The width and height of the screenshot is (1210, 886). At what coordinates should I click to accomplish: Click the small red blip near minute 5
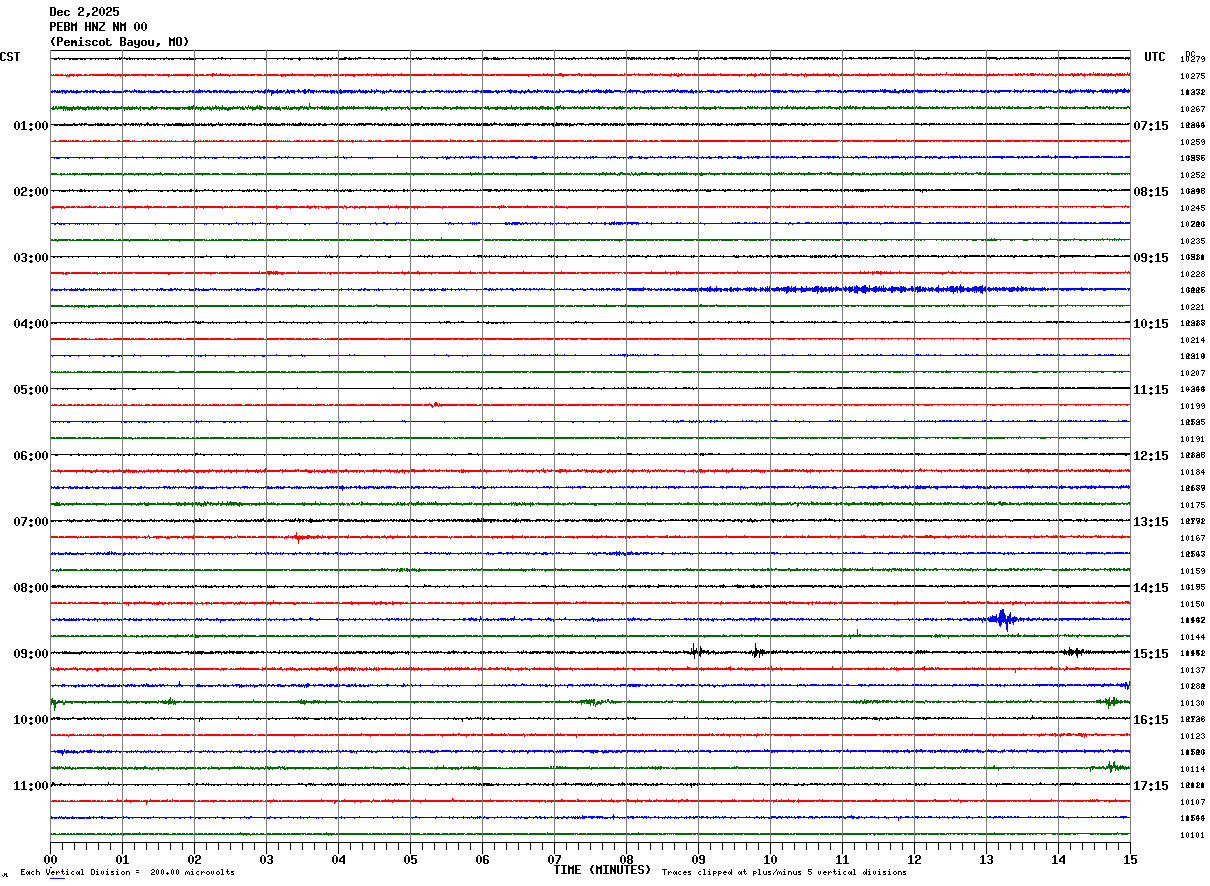pyautogui.click(x=434, y=405)
